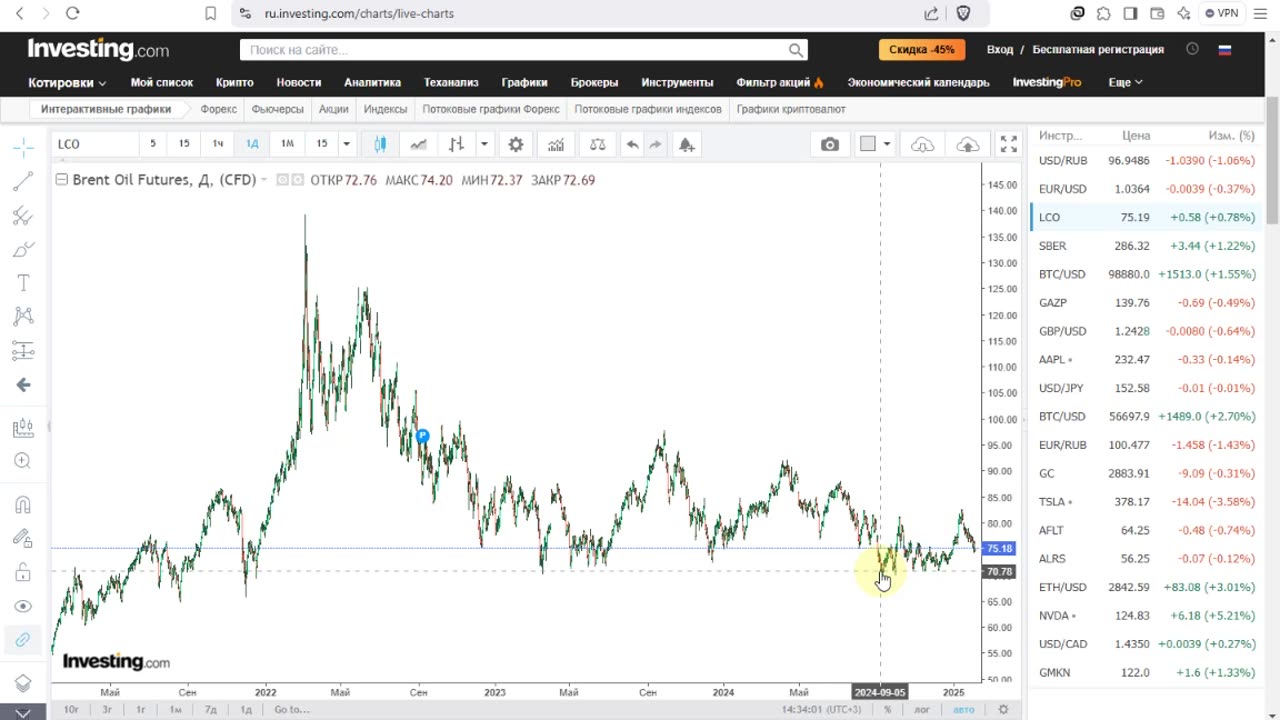
Task: Click the Go to... button
Action: pyautogui.click(x=291, y=709)
